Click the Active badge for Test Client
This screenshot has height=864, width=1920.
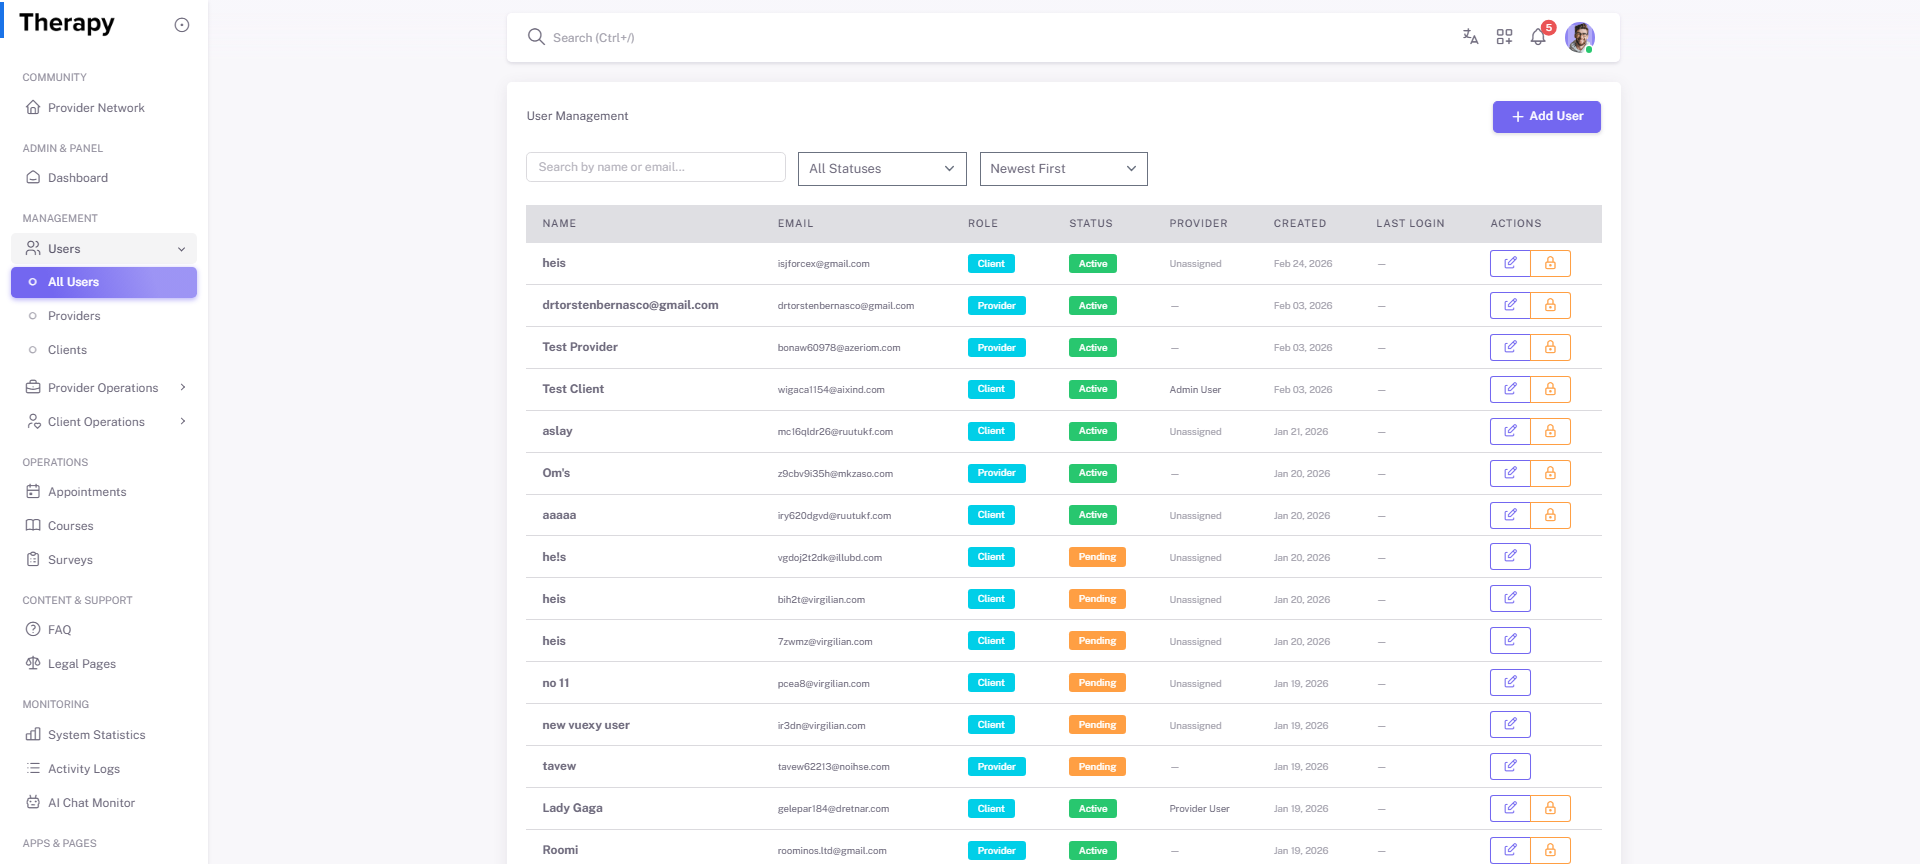pos(1093,389)
